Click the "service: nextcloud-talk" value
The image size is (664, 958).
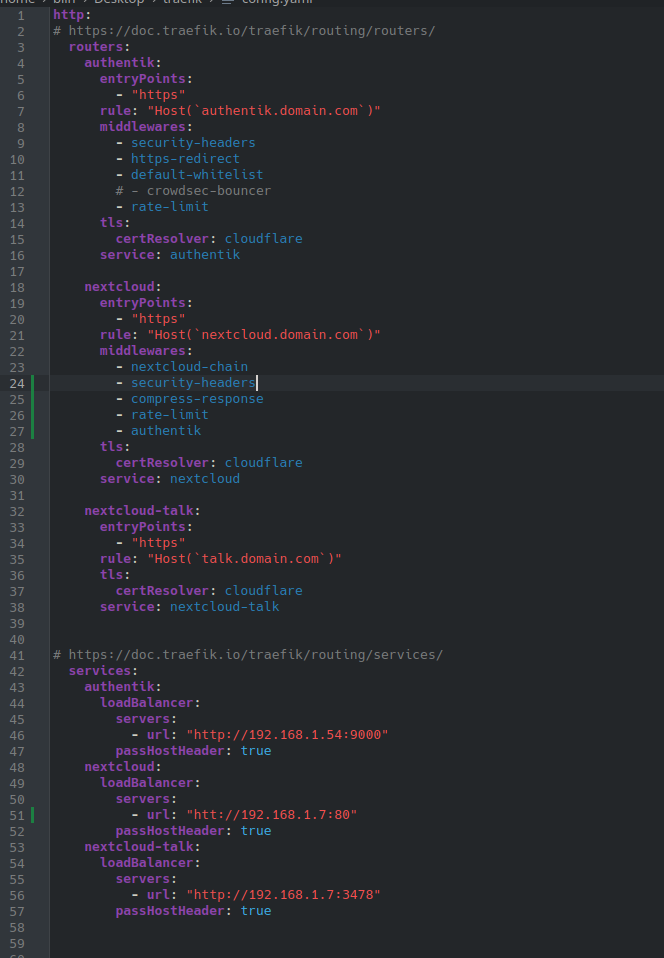coord(224,607)
